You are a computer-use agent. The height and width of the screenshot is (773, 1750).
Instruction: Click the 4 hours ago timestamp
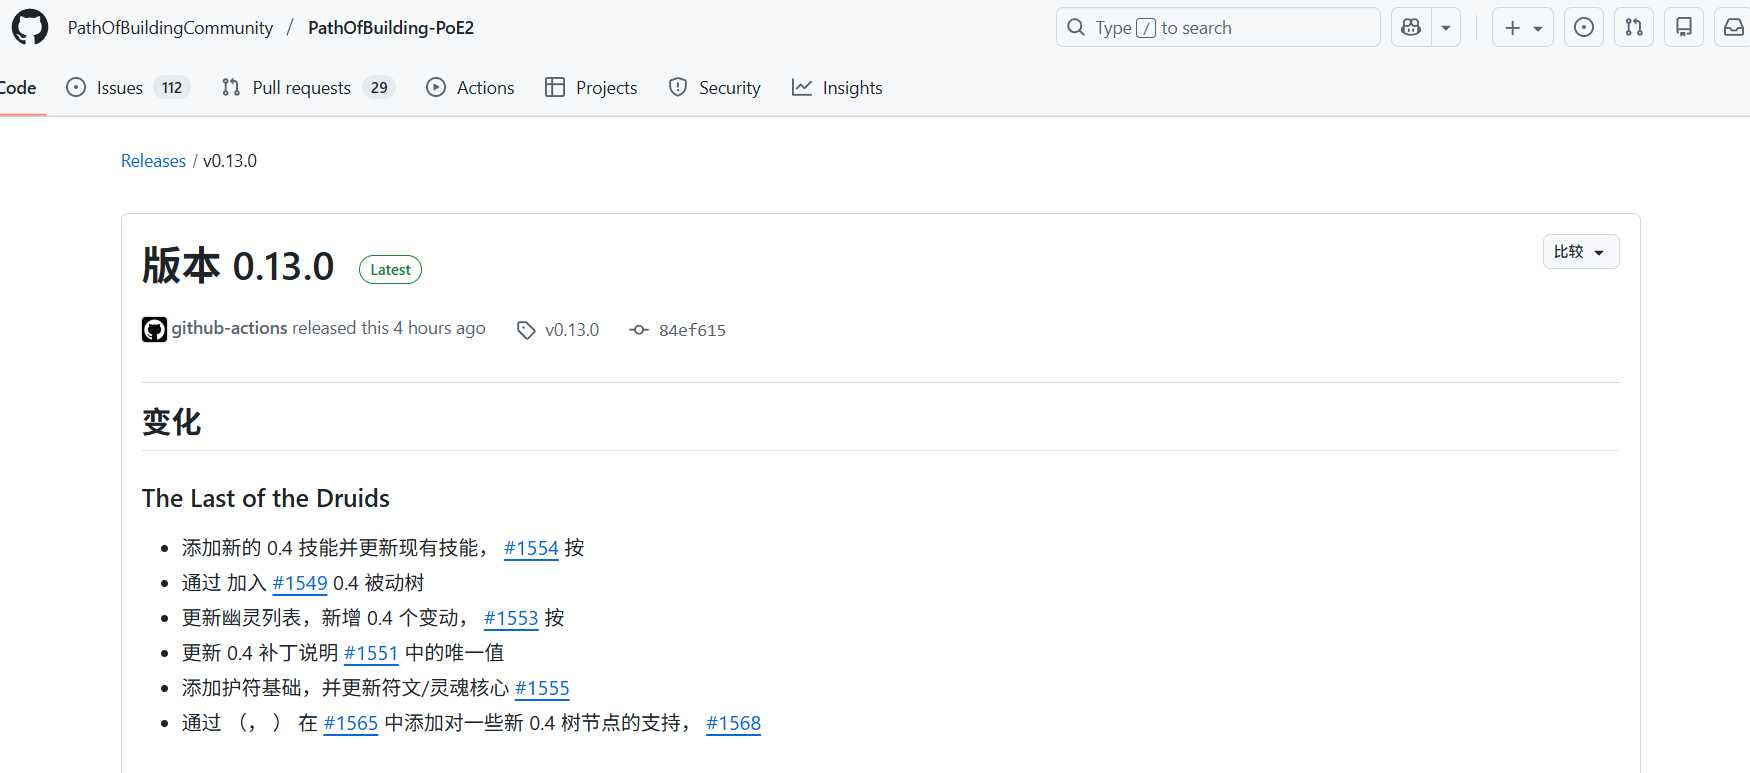[x=439, y=328]
